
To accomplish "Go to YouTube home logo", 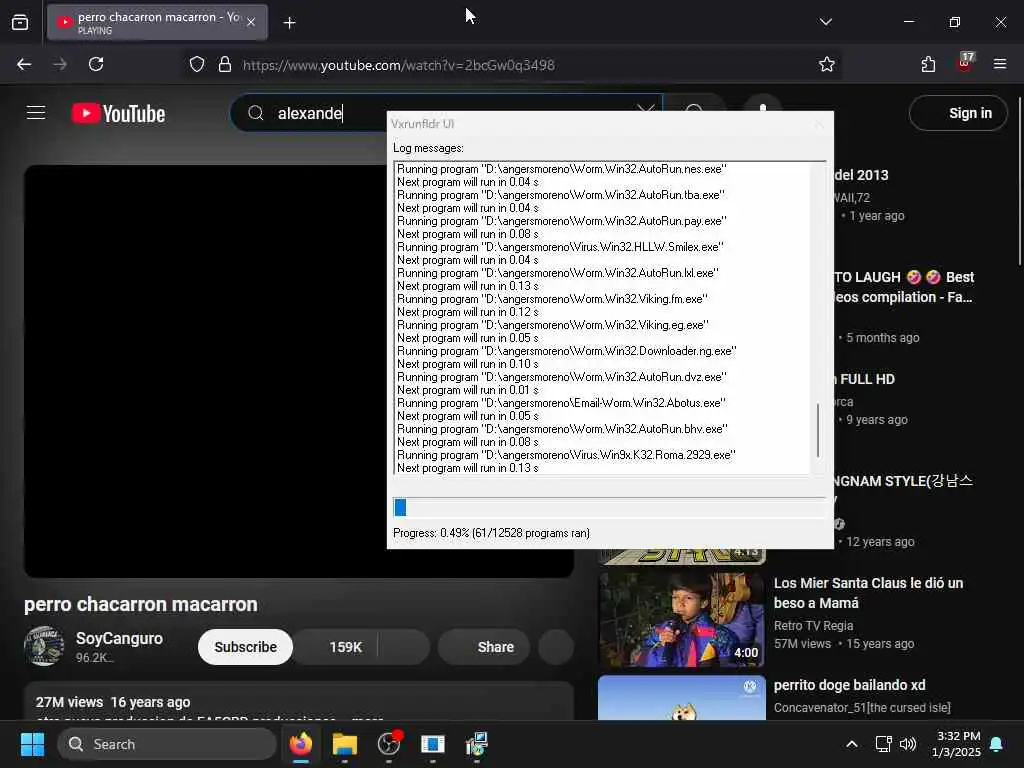I will (x=118, y=114).
